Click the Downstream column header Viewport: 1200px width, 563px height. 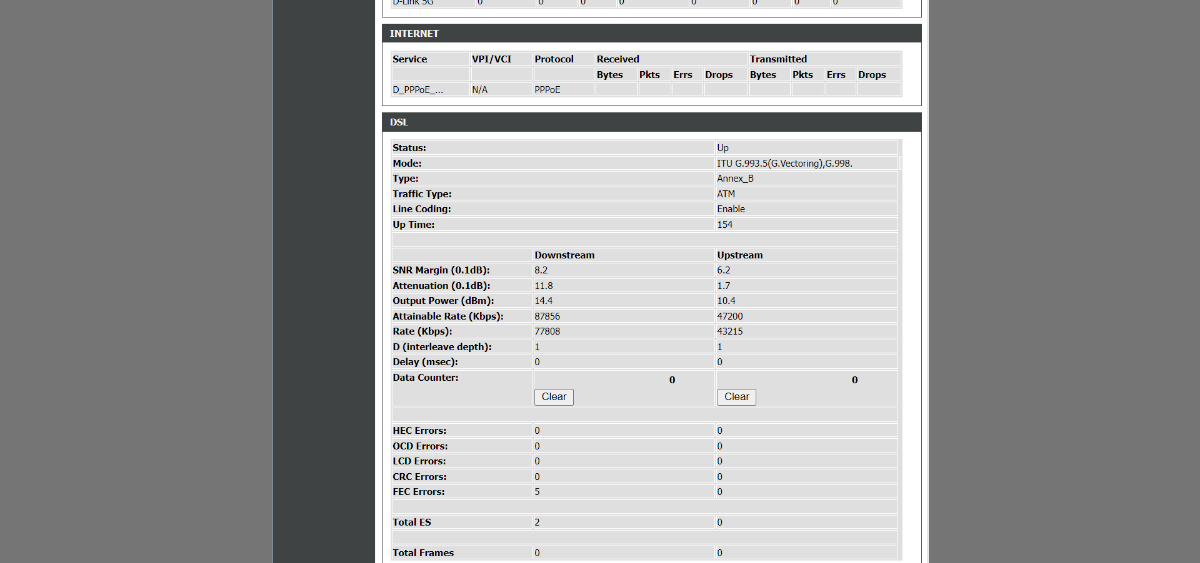tap(564, 255)
